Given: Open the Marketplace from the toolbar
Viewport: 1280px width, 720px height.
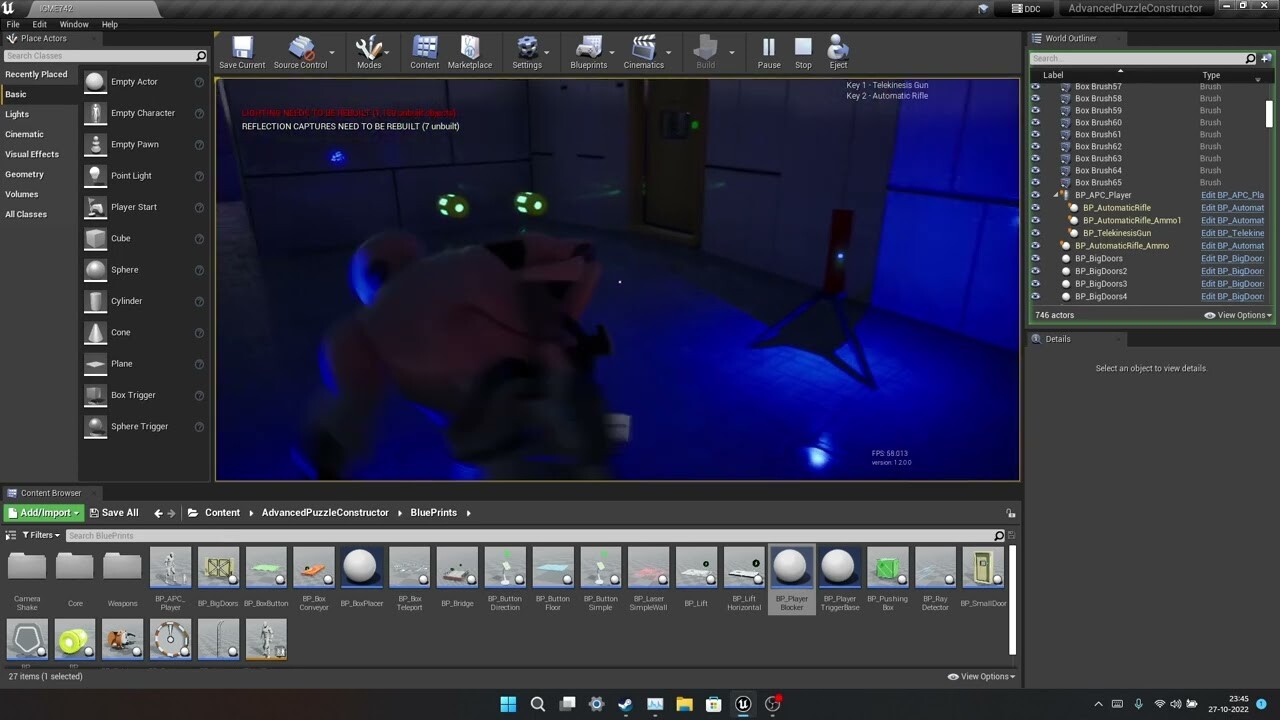Looking at the screenshot, I should click(469, 48).
